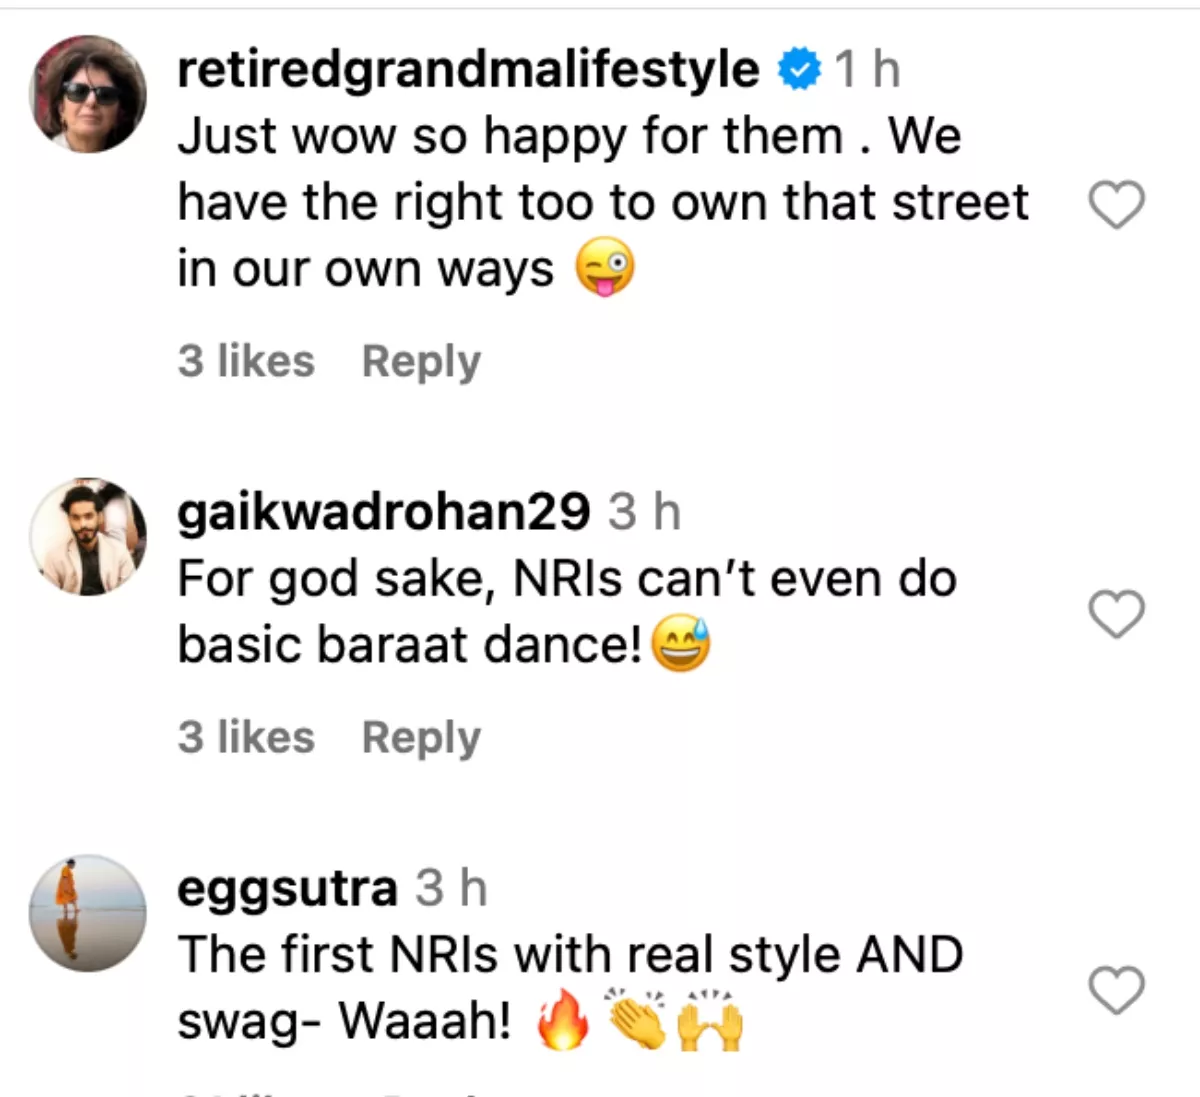
Task: Click the 3 h timestamp beside eggsutra
Action: click(451, 888)
